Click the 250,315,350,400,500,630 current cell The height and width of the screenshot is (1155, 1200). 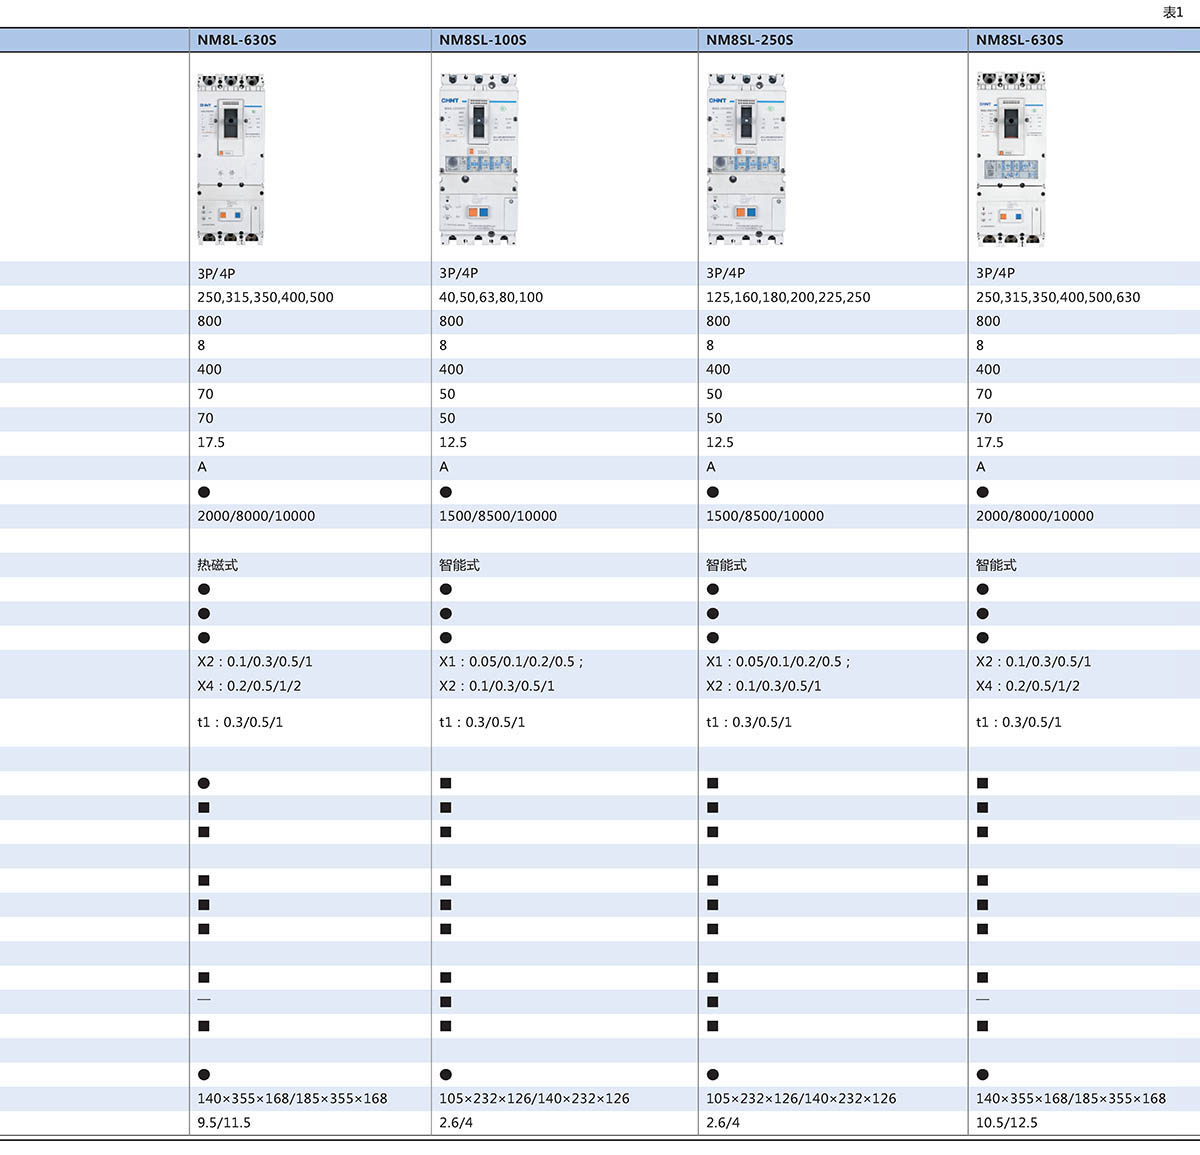click(x=1058, y=297)
